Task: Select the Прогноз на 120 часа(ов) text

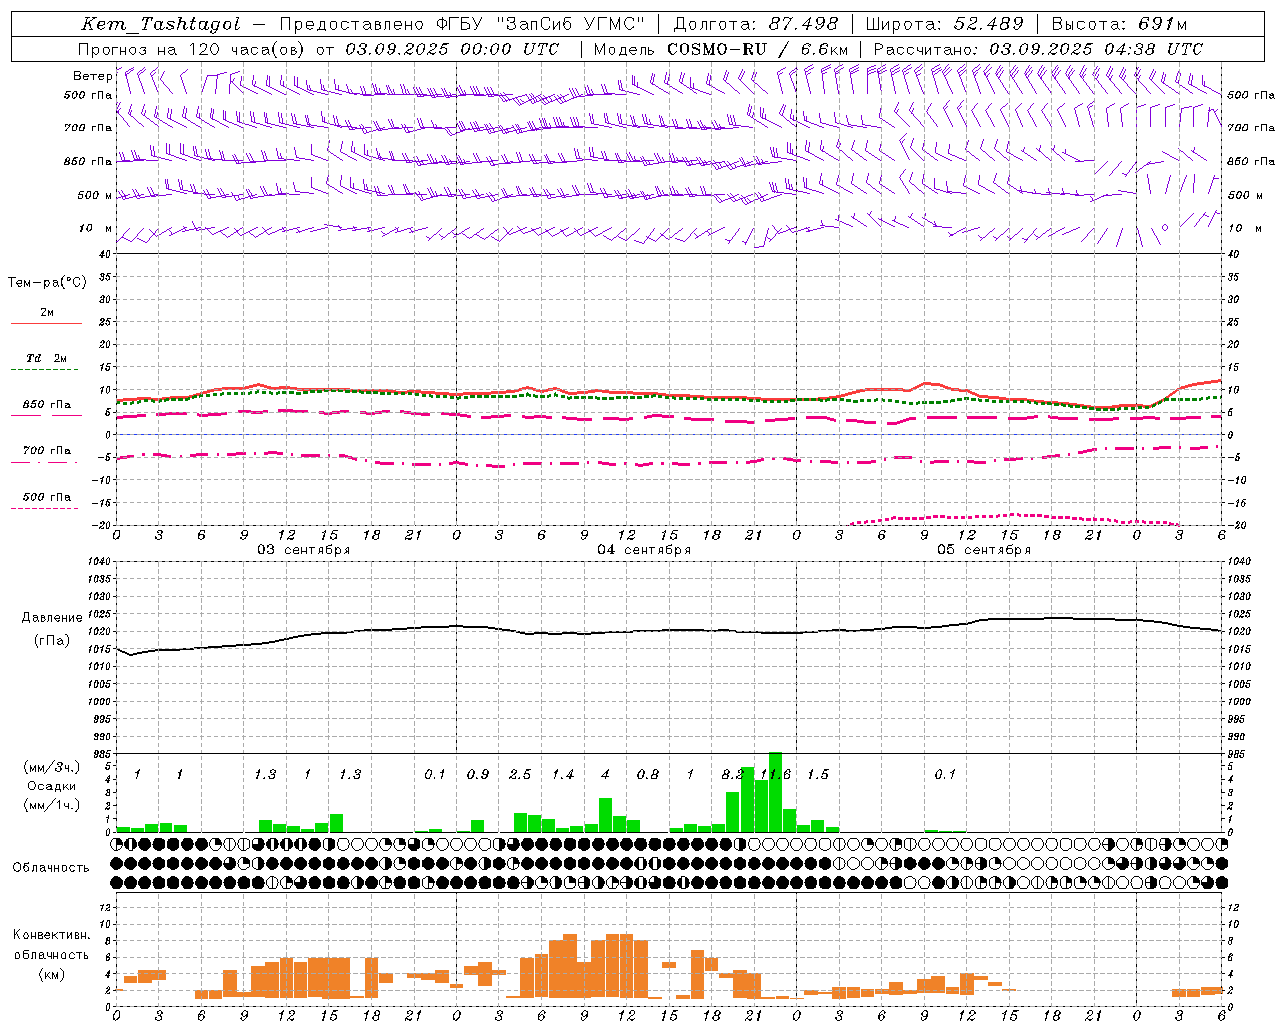Action: click(x=193, y=49)
